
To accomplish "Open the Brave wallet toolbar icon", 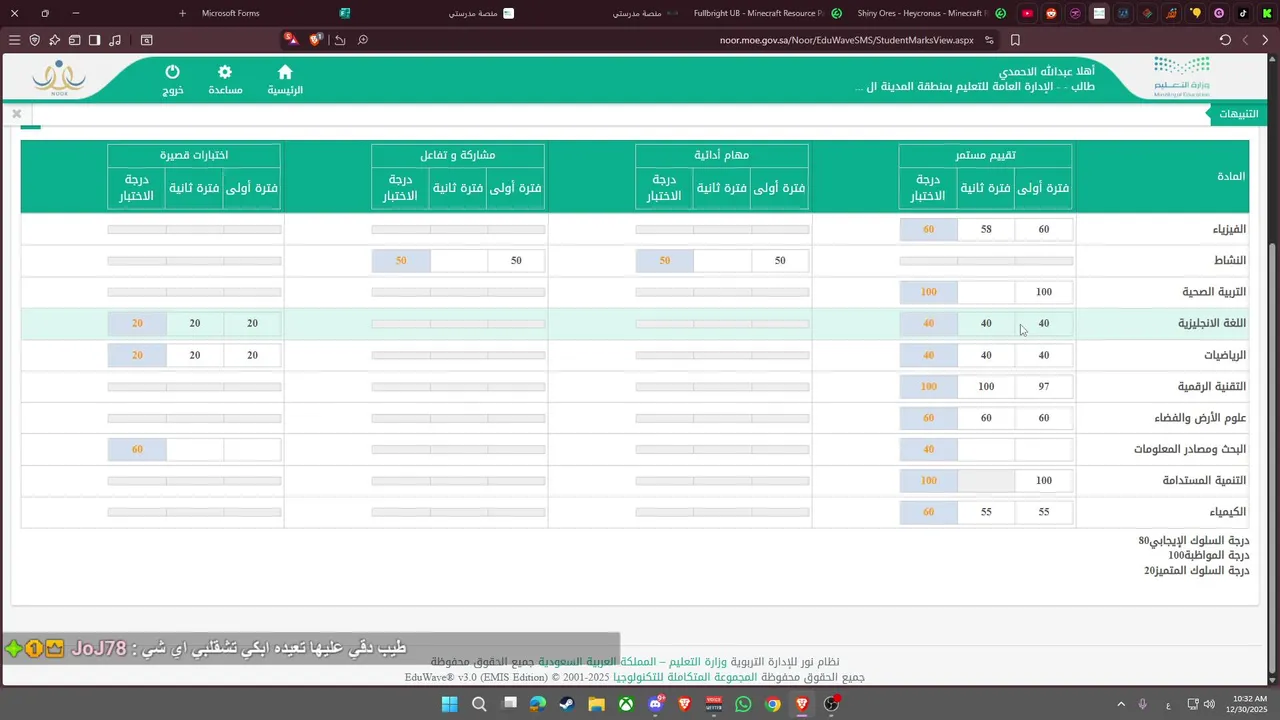I will point(74,40).
